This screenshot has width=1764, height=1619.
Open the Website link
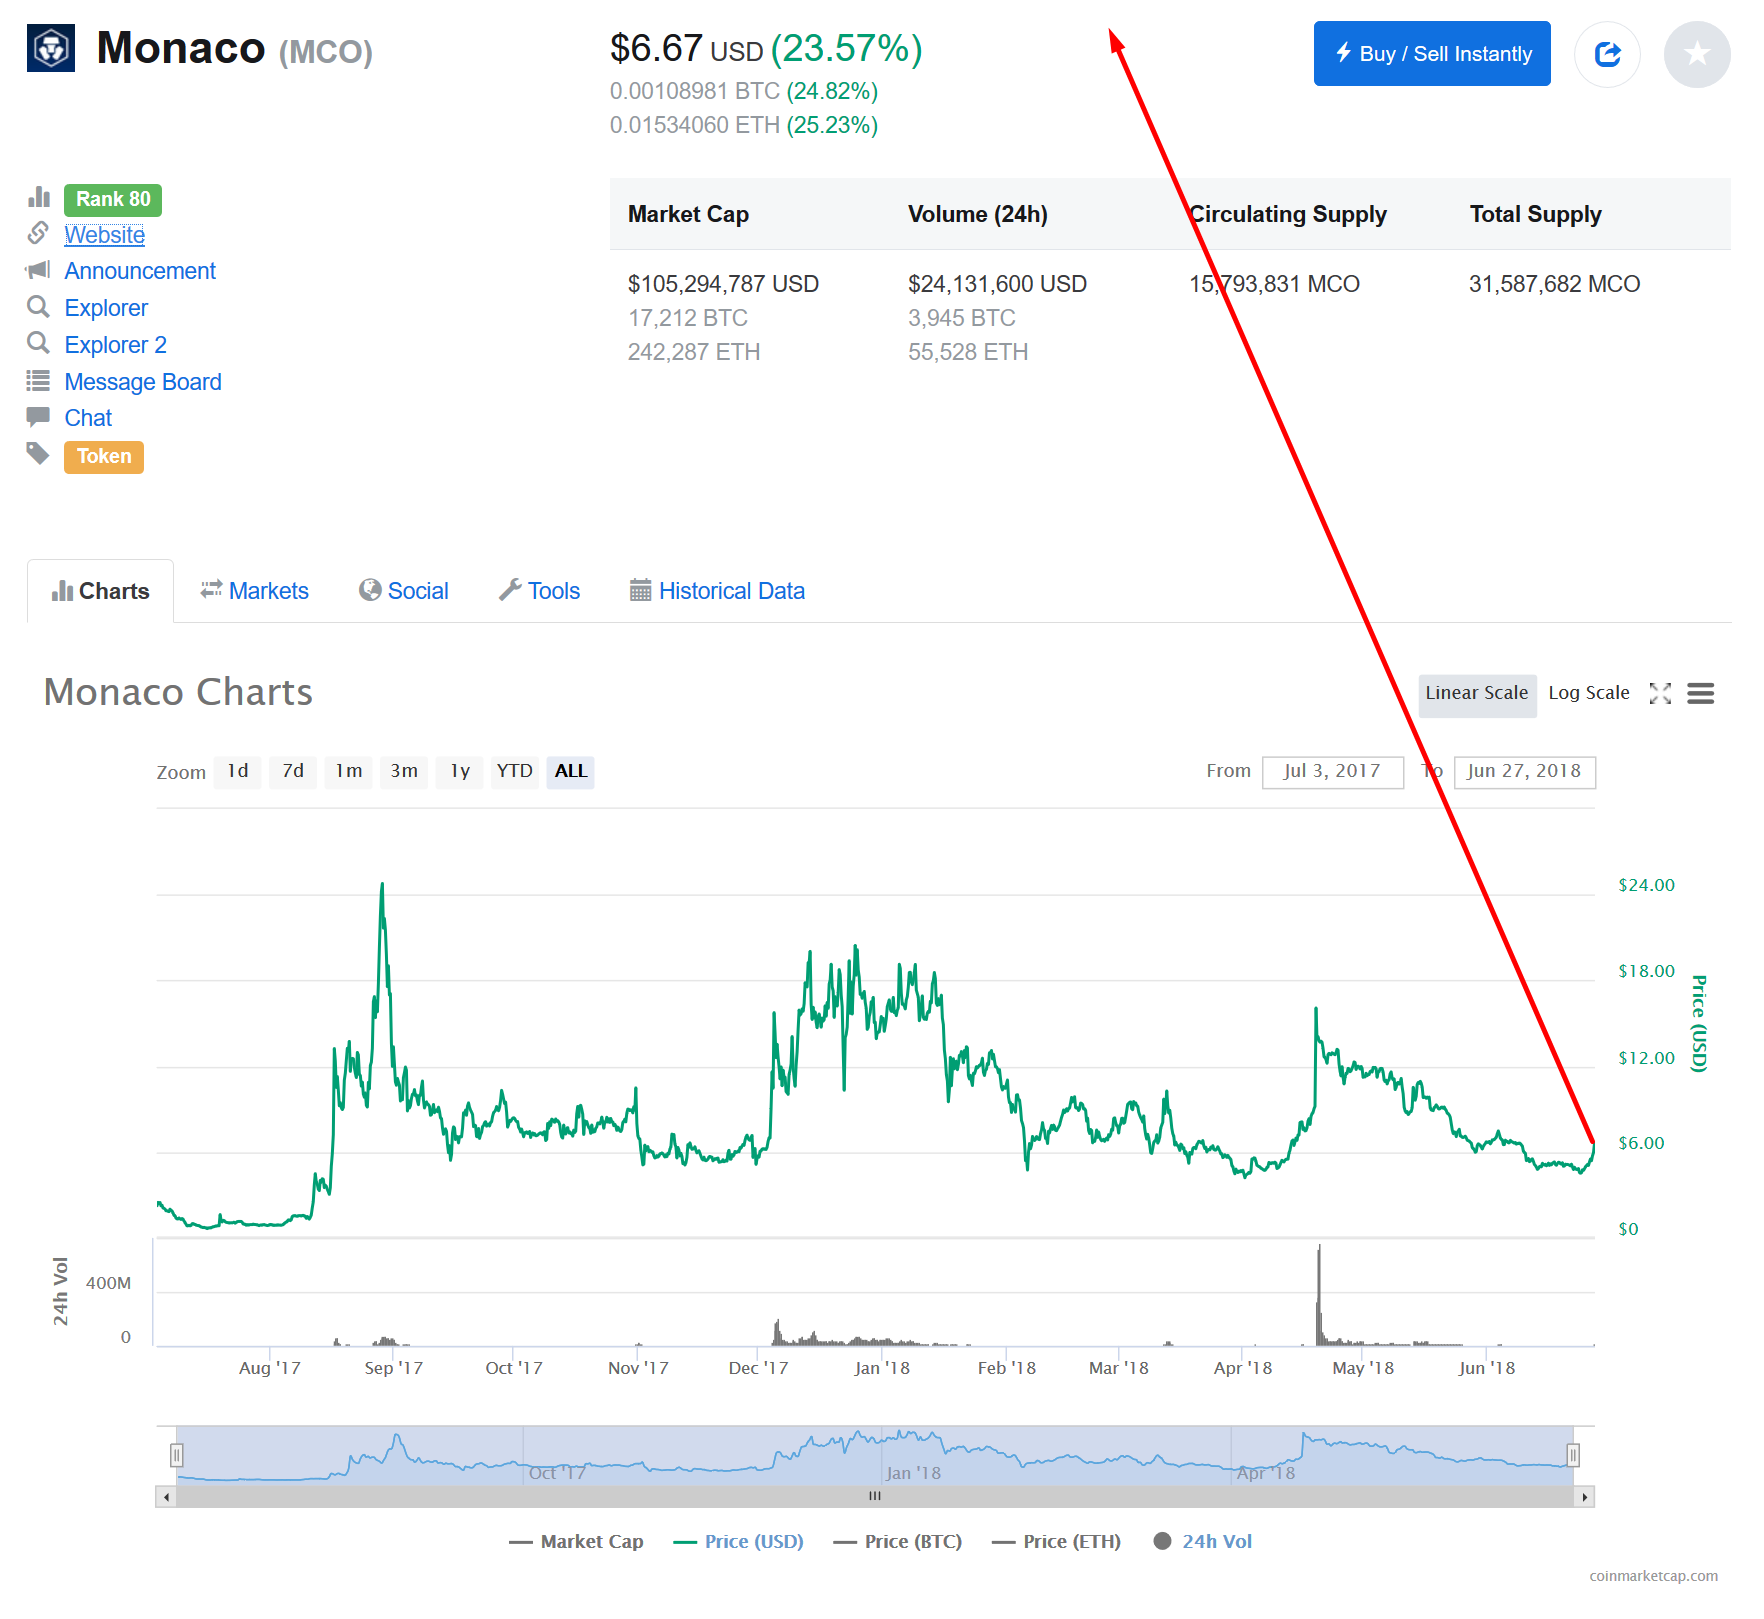tap(105, 235)
